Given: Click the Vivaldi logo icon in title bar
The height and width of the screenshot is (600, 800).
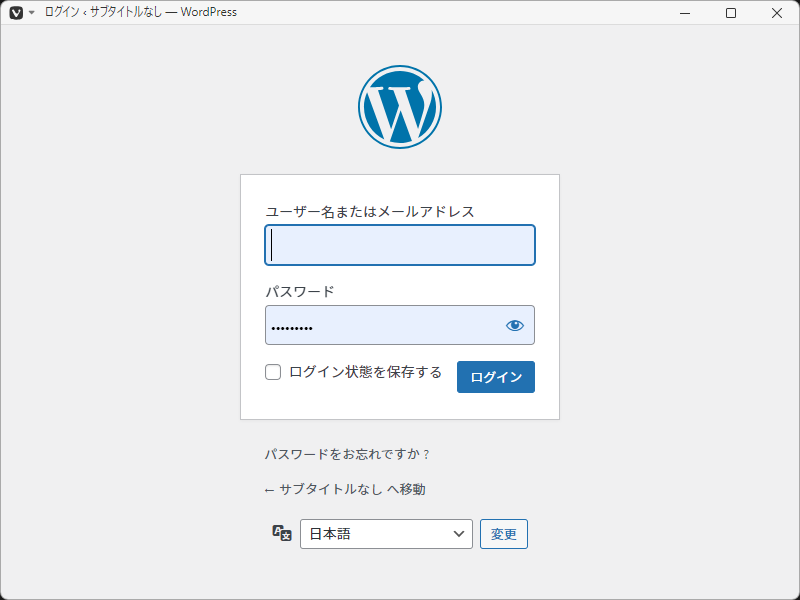Looking at the screenshot, I should (16, 13).
